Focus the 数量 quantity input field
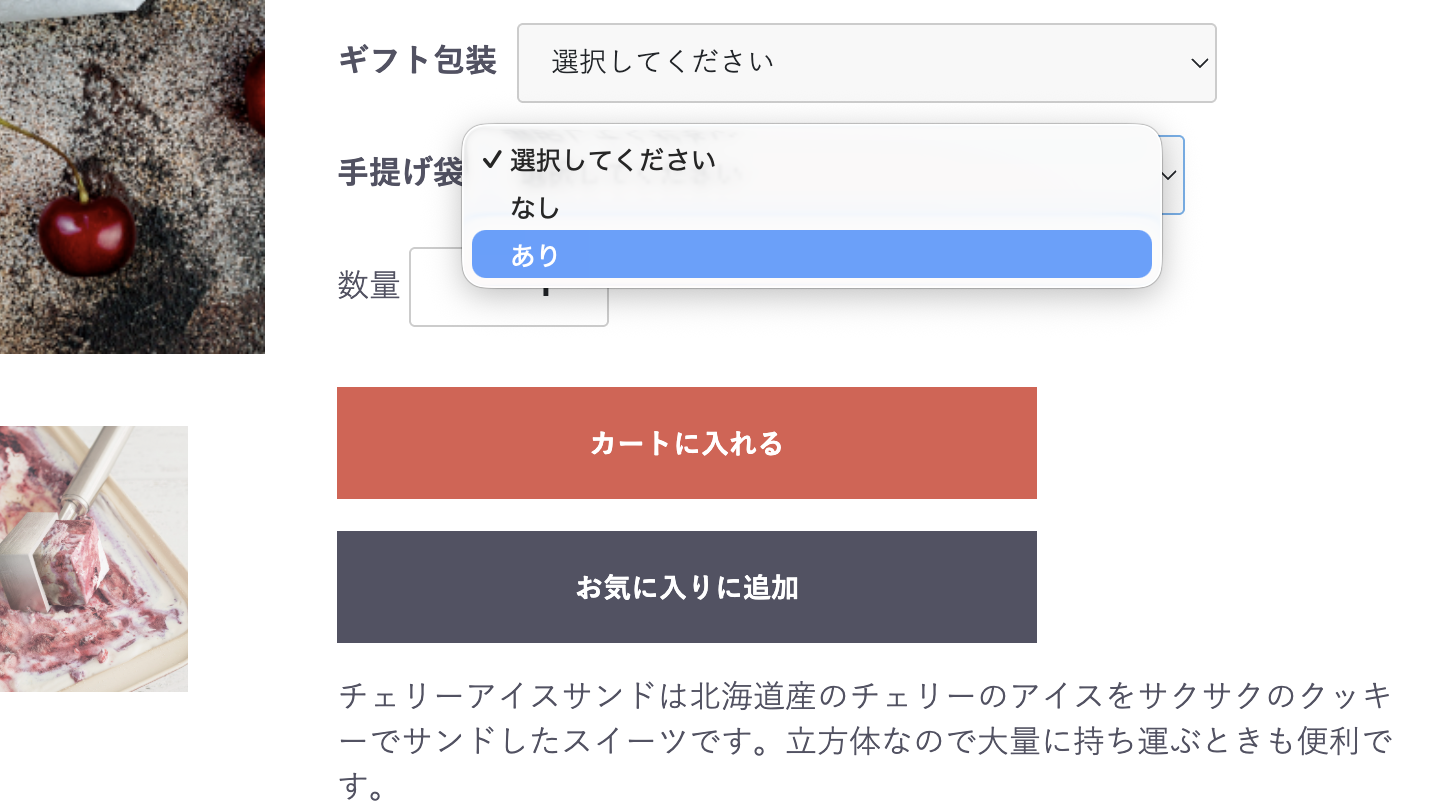This screenshot has width=1440, height=812. coord(508,287)
